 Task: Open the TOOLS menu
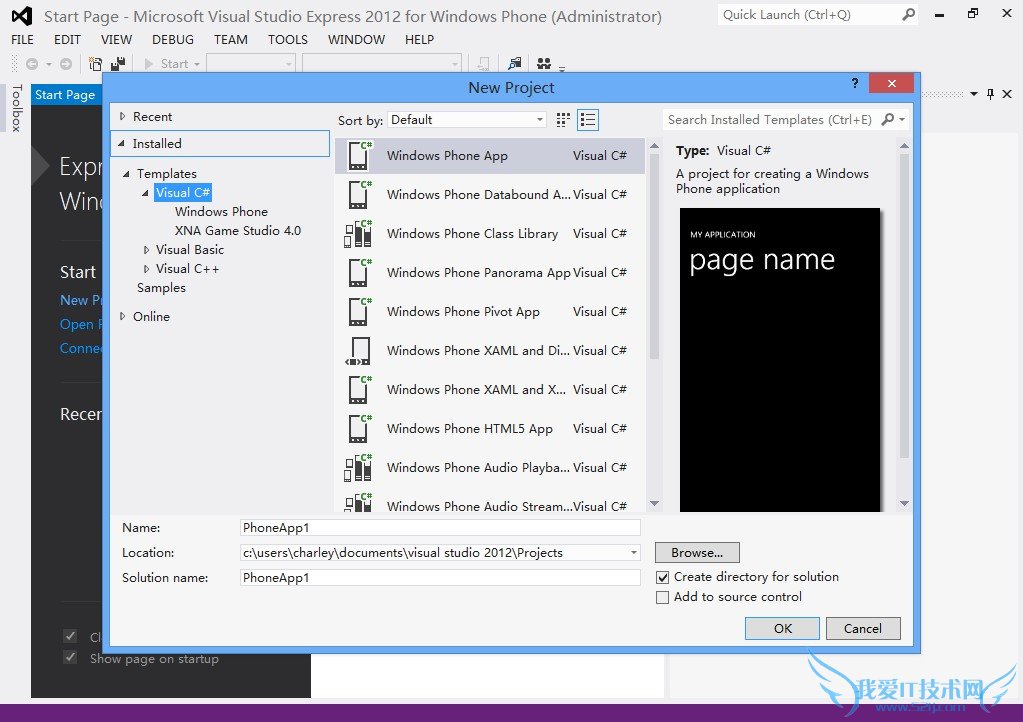coord(288,39)
